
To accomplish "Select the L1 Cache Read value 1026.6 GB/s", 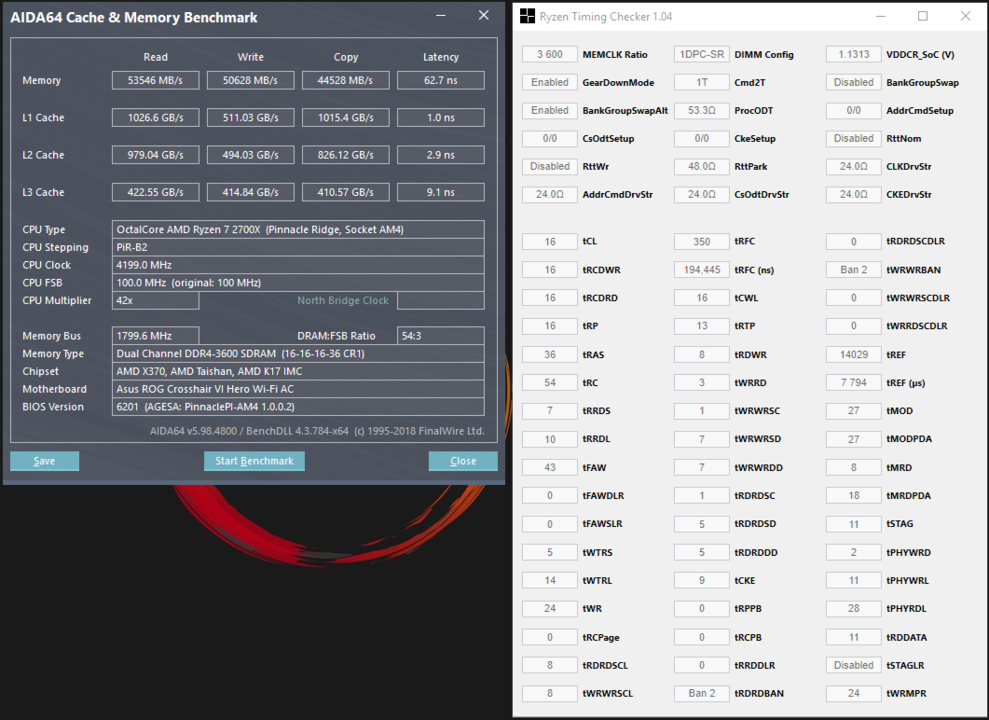I will (x=156, y=117).
